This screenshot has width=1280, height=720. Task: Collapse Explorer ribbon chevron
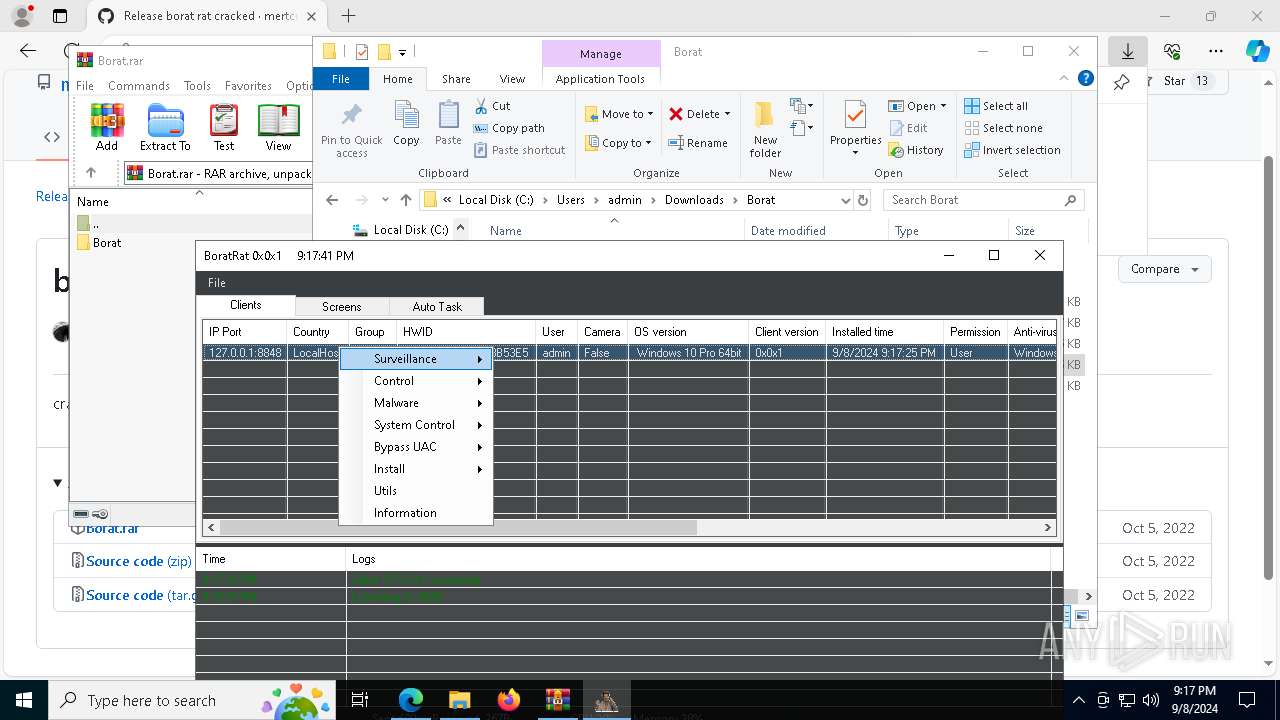[x=1064, y=79]
